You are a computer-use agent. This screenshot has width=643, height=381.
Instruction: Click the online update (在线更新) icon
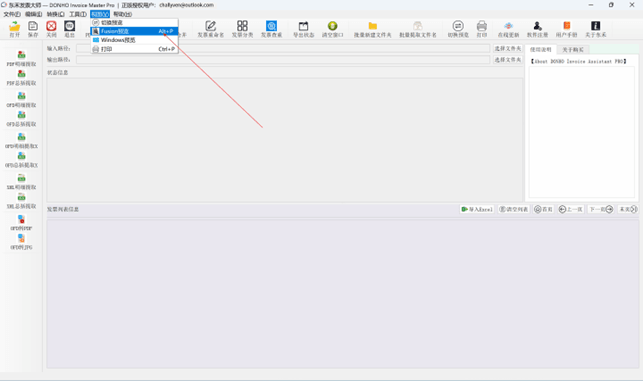click(x=508, y=29)
